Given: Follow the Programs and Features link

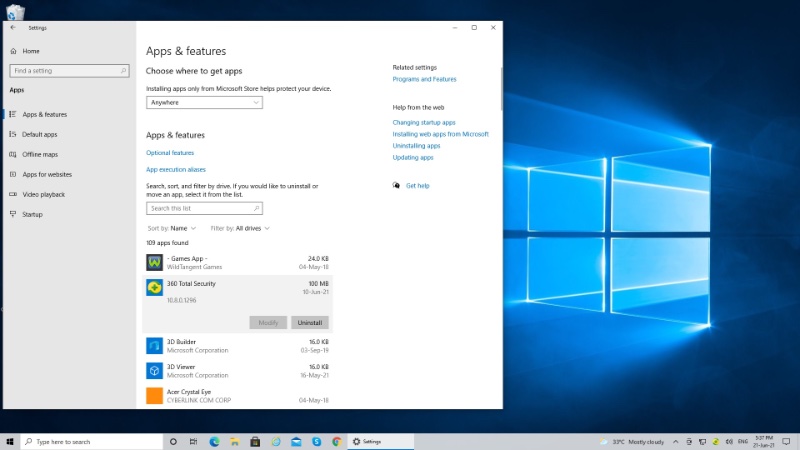Looking at the screenshot, I should [x=424, y=79].
